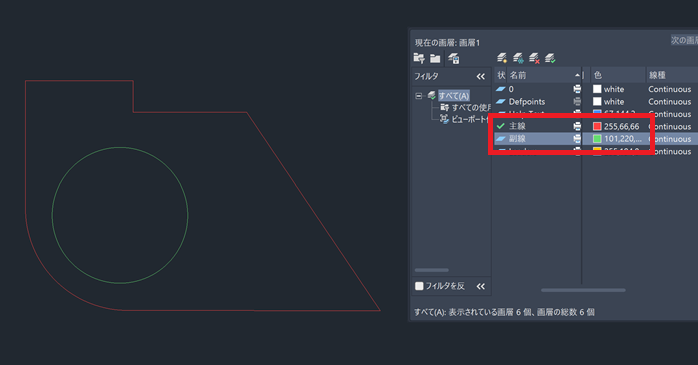This screenshot has height=365, width=698.
Task: Create a new layer with the New Layer icon
Action: [502, 58]
